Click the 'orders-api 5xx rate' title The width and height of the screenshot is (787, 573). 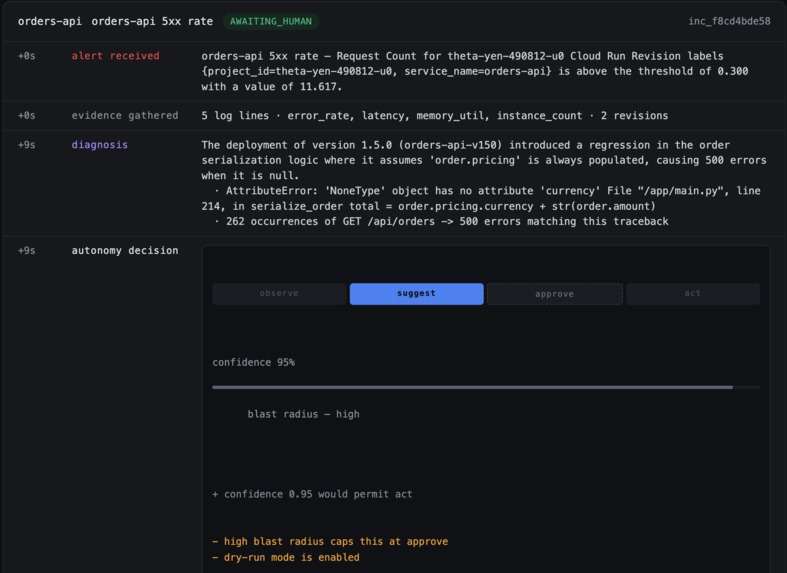152,21
